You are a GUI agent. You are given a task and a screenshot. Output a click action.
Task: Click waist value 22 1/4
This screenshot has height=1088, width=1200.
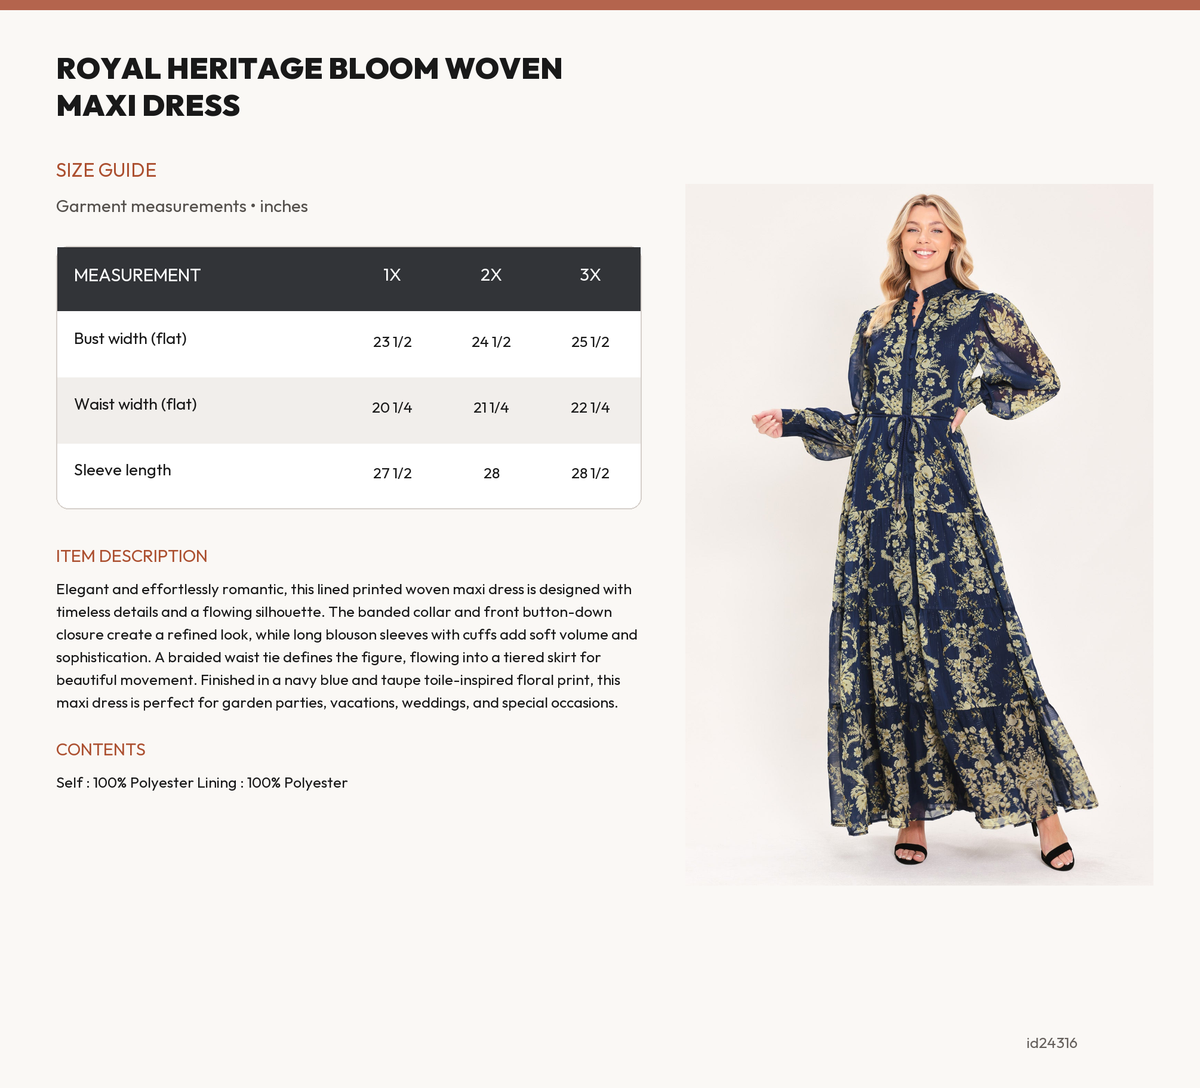point(590,408)
